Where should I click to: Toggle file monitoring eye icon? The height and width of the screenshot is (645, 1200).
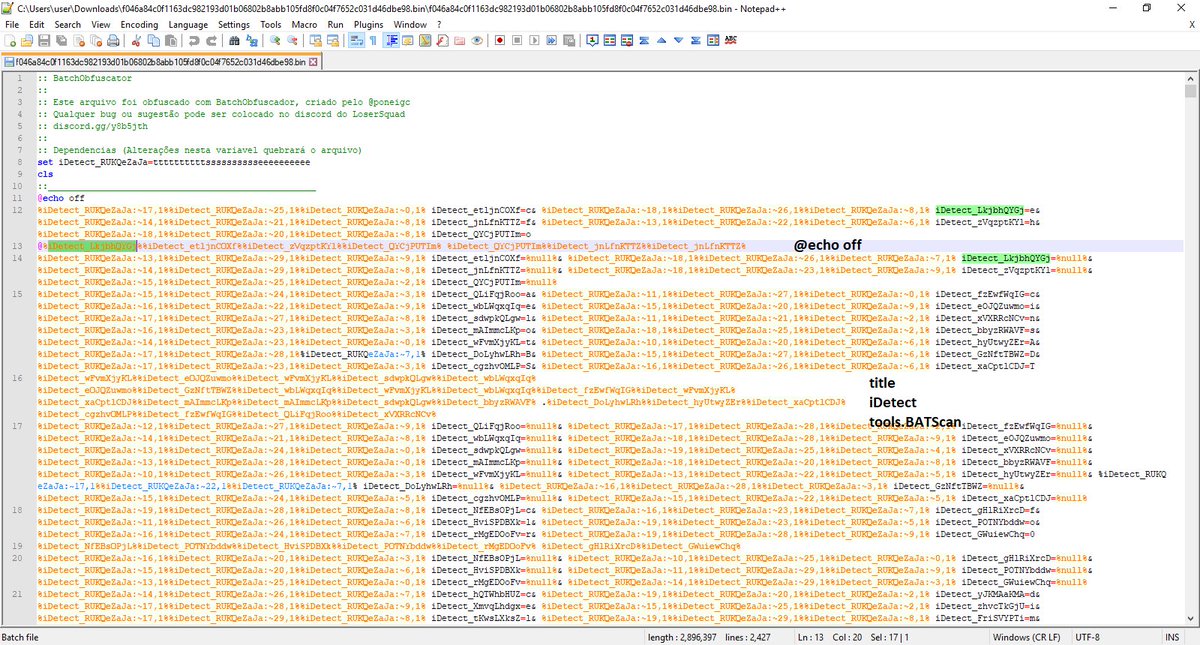(477, 41)
